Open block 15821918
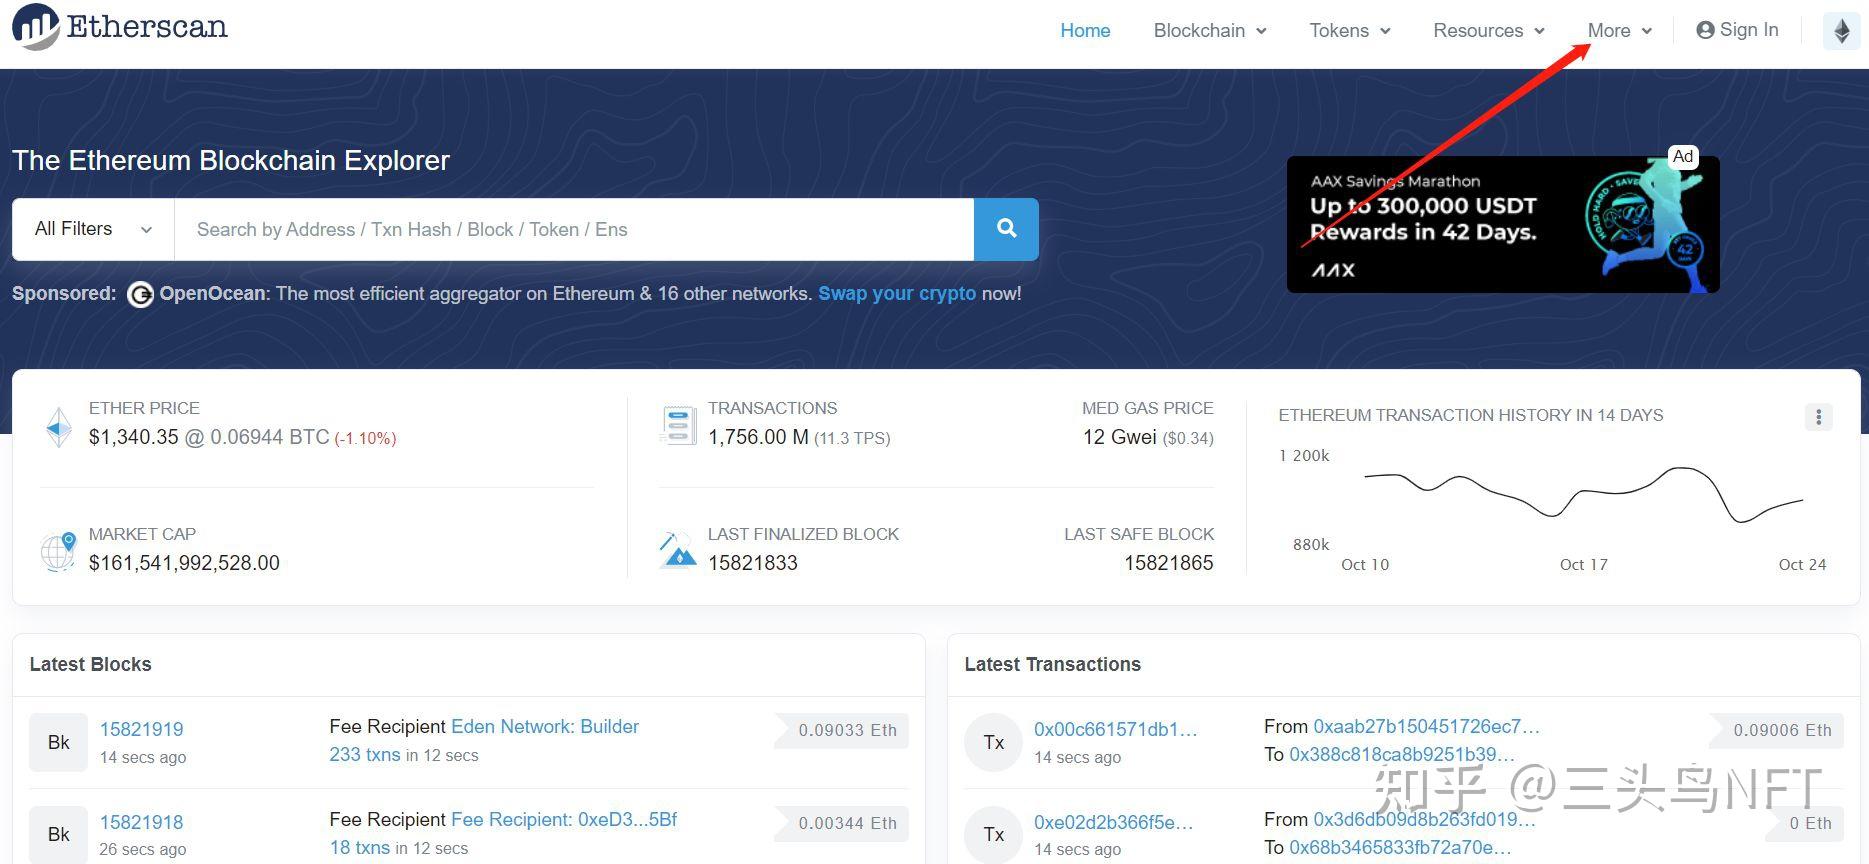 click(142, 823)
